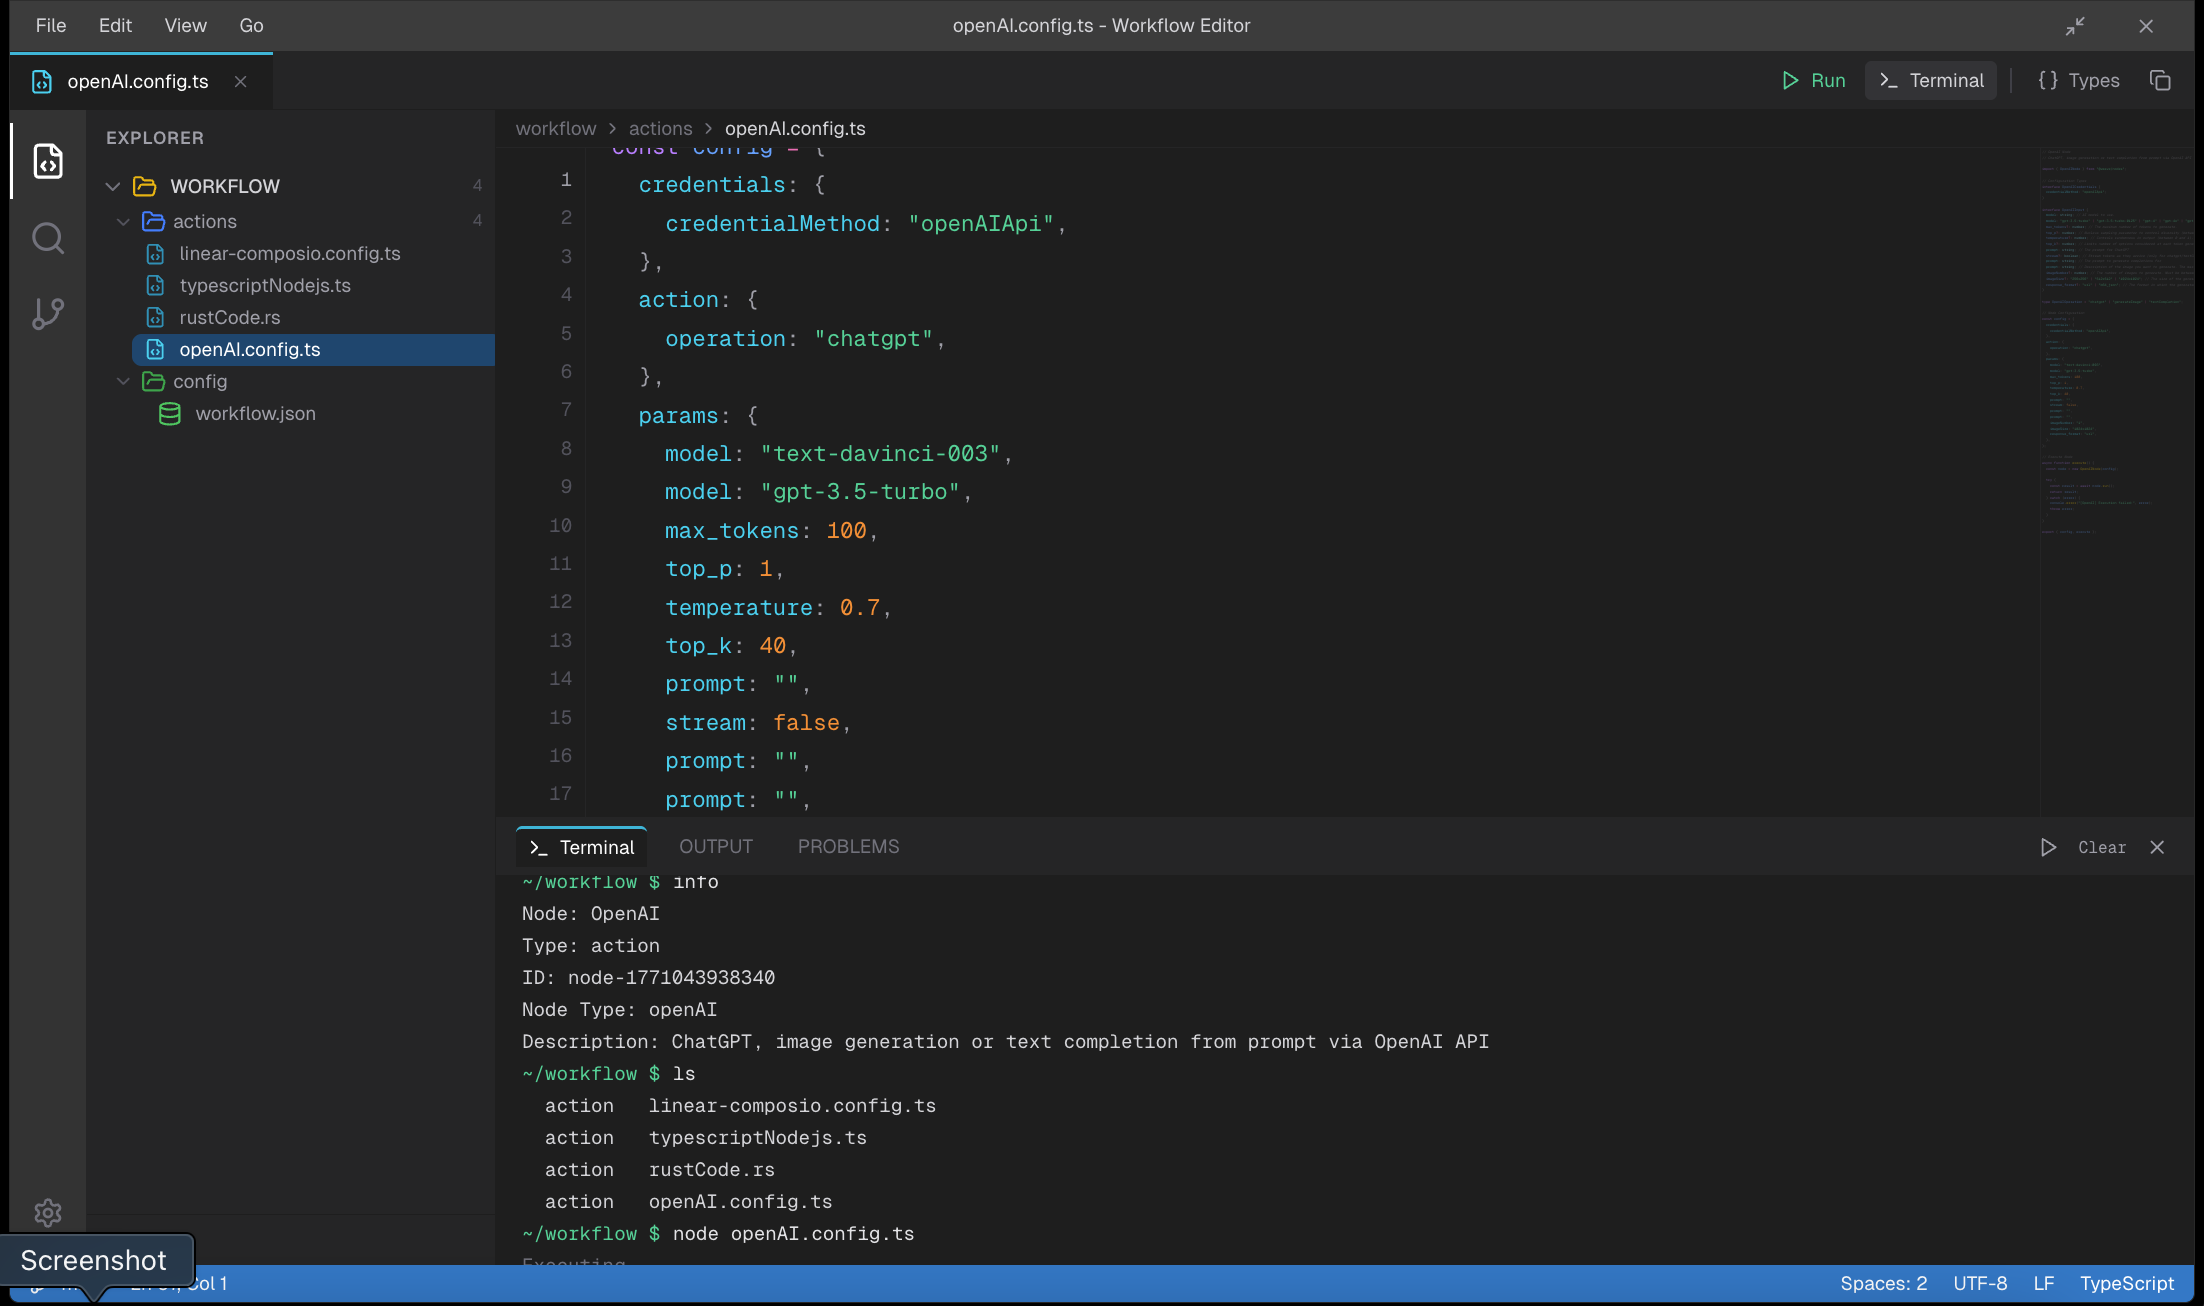The image size is (2204, 1306).
Task: Open the Edit menu
Action: tap(115, 25)
